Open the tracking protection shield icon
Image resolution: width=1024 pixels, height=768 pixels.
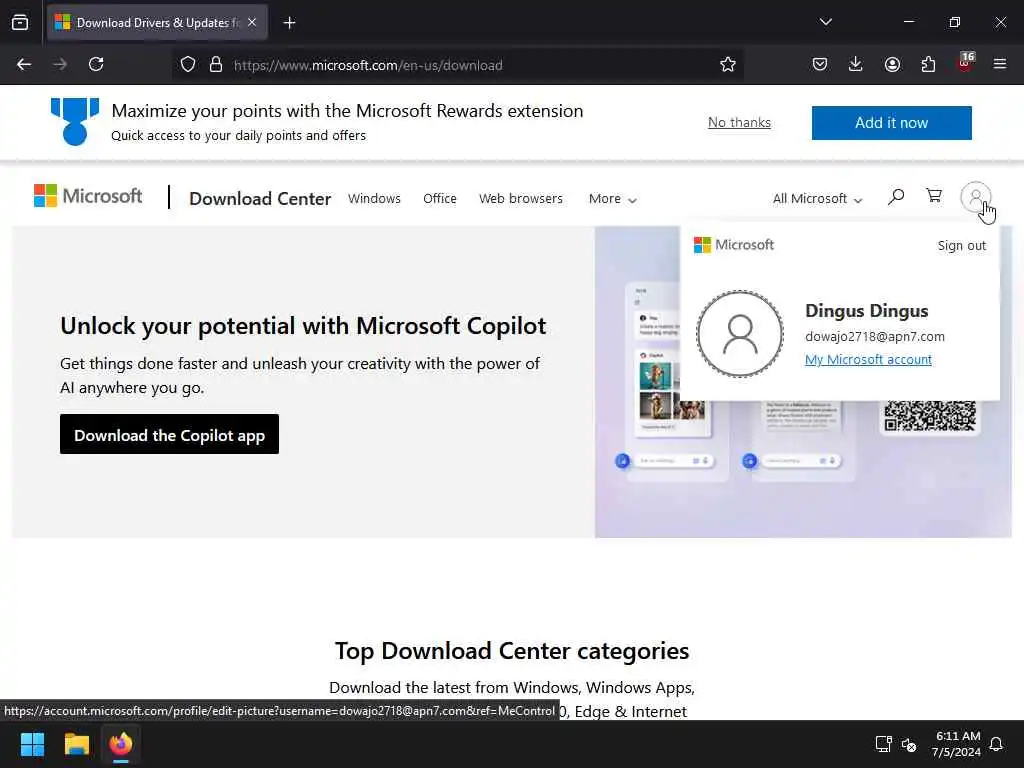coord(188,65)
